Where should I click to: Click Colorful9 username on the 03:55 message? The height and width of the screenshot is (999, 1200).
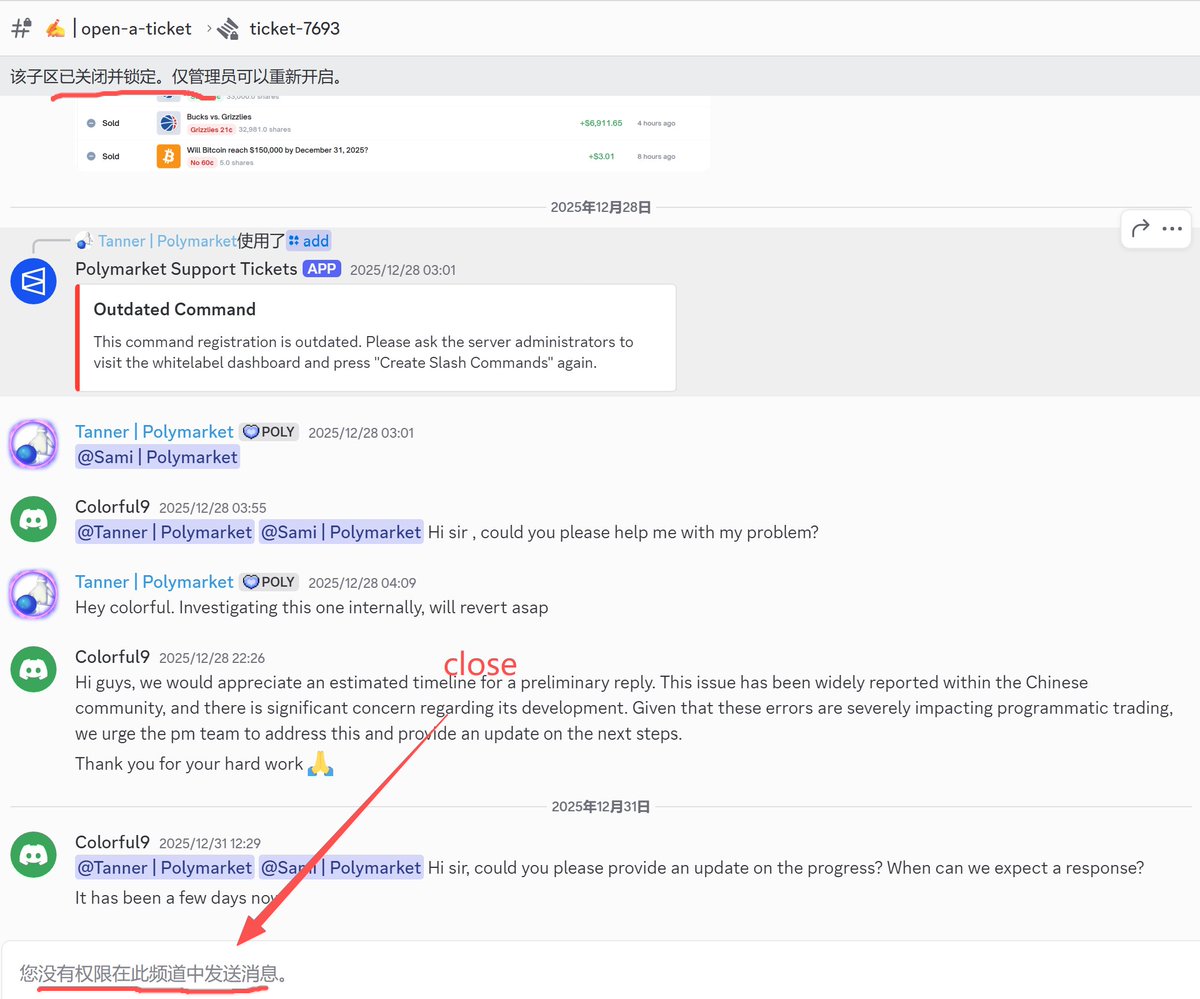(x=112, y=507)
